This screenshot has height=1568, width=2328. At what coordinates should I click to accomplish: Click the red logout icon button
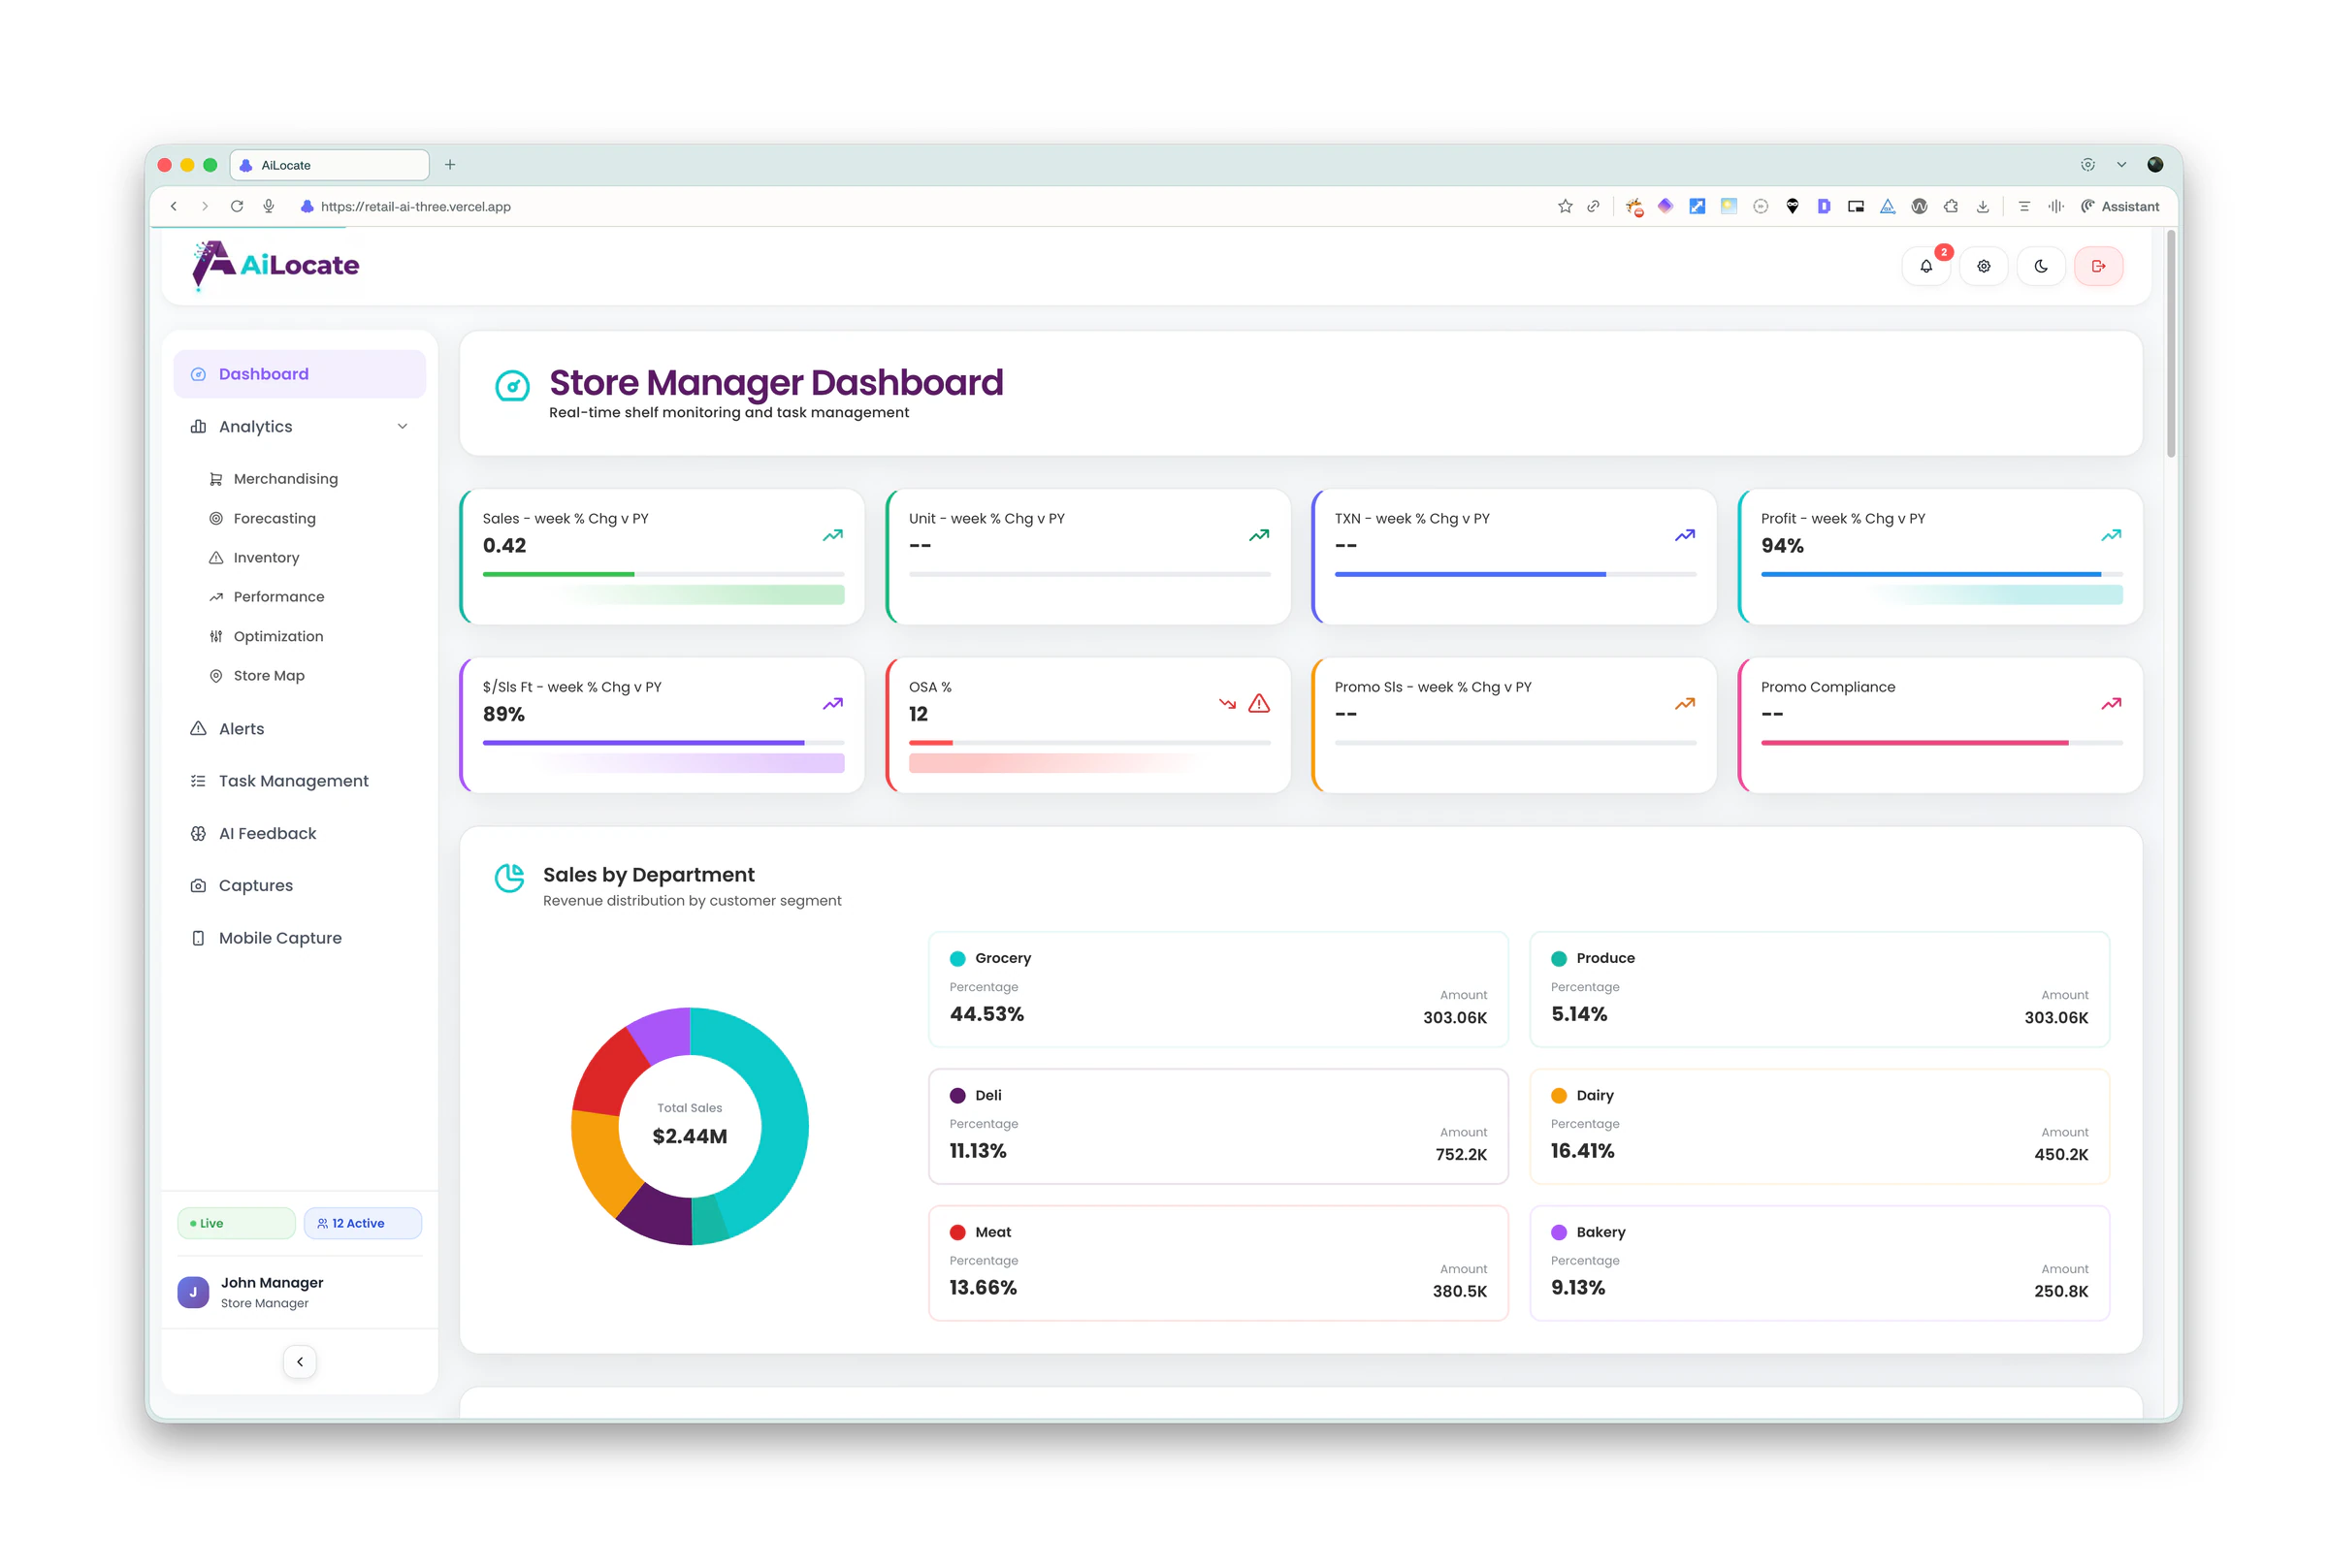pyautogui.click(x=2098, y=266)
